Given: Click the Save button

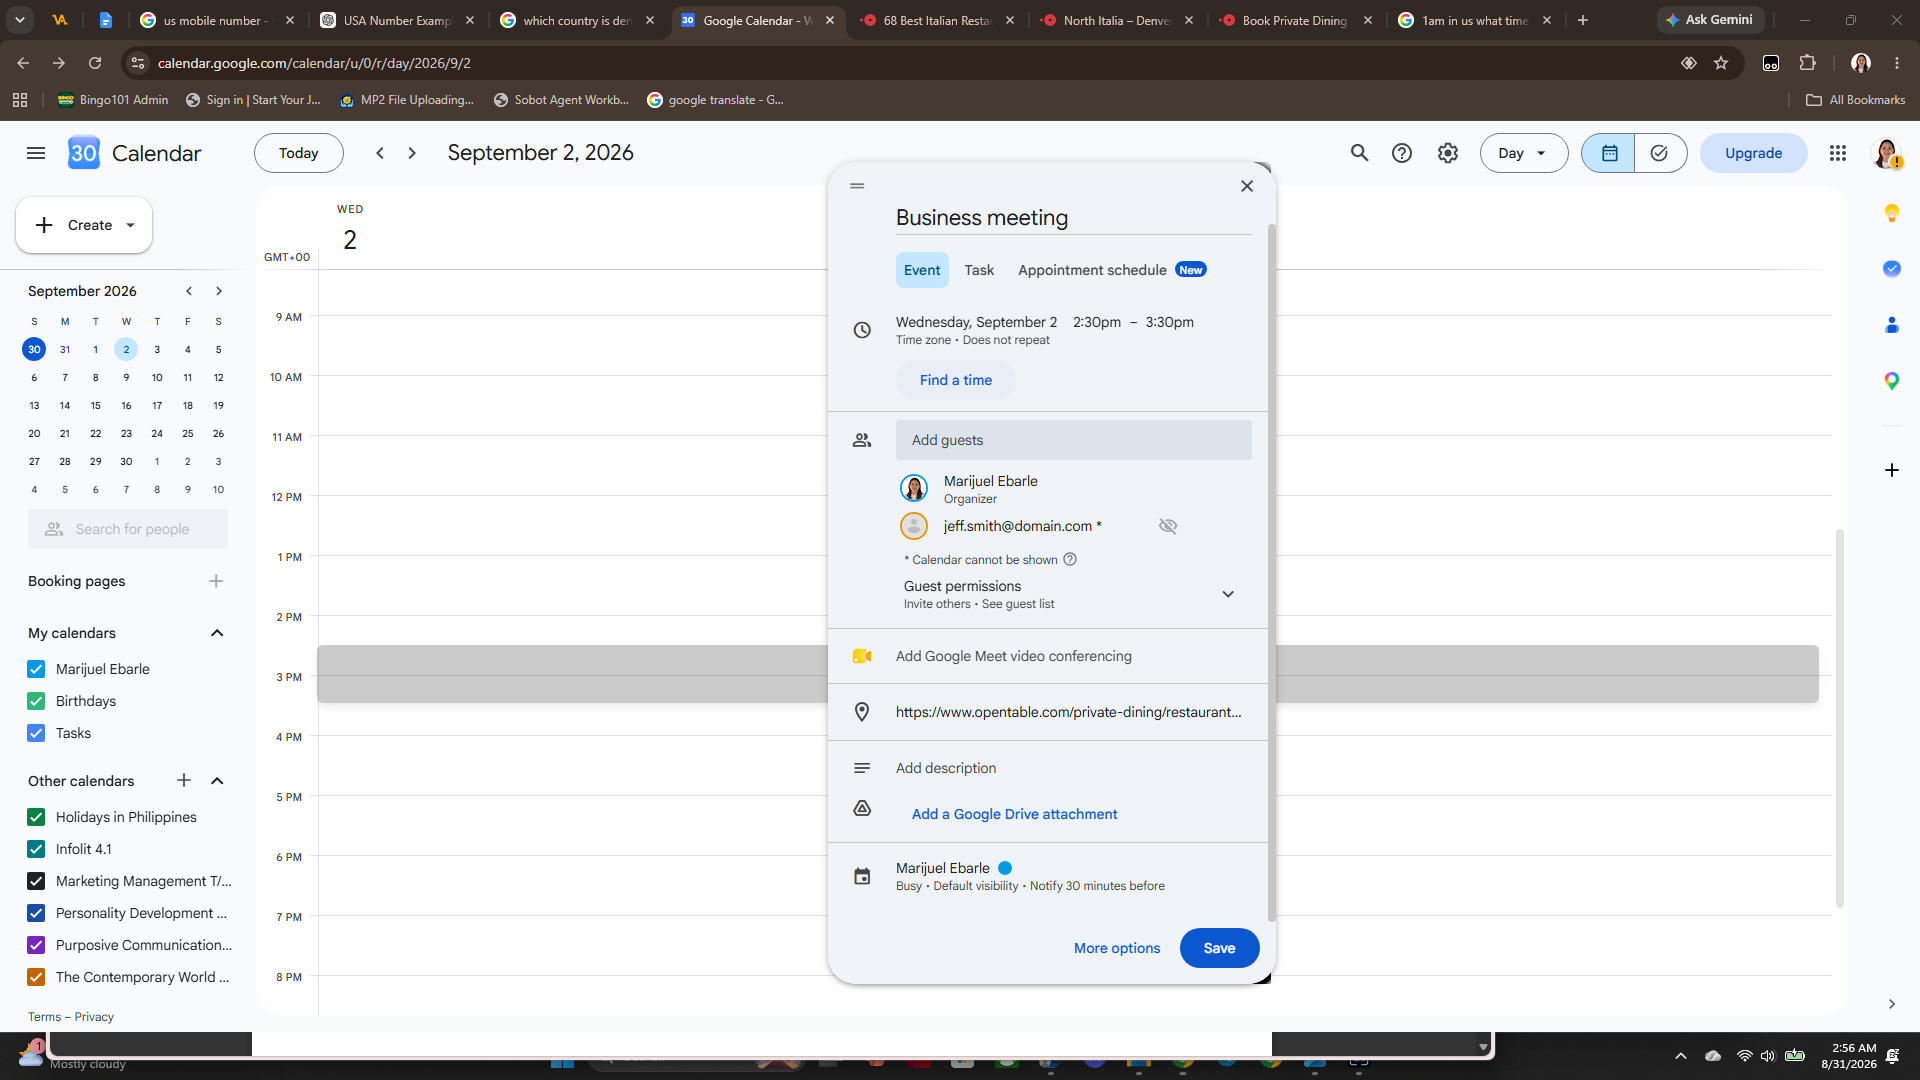Looking at the screenshot, I should coord(1219,948).
